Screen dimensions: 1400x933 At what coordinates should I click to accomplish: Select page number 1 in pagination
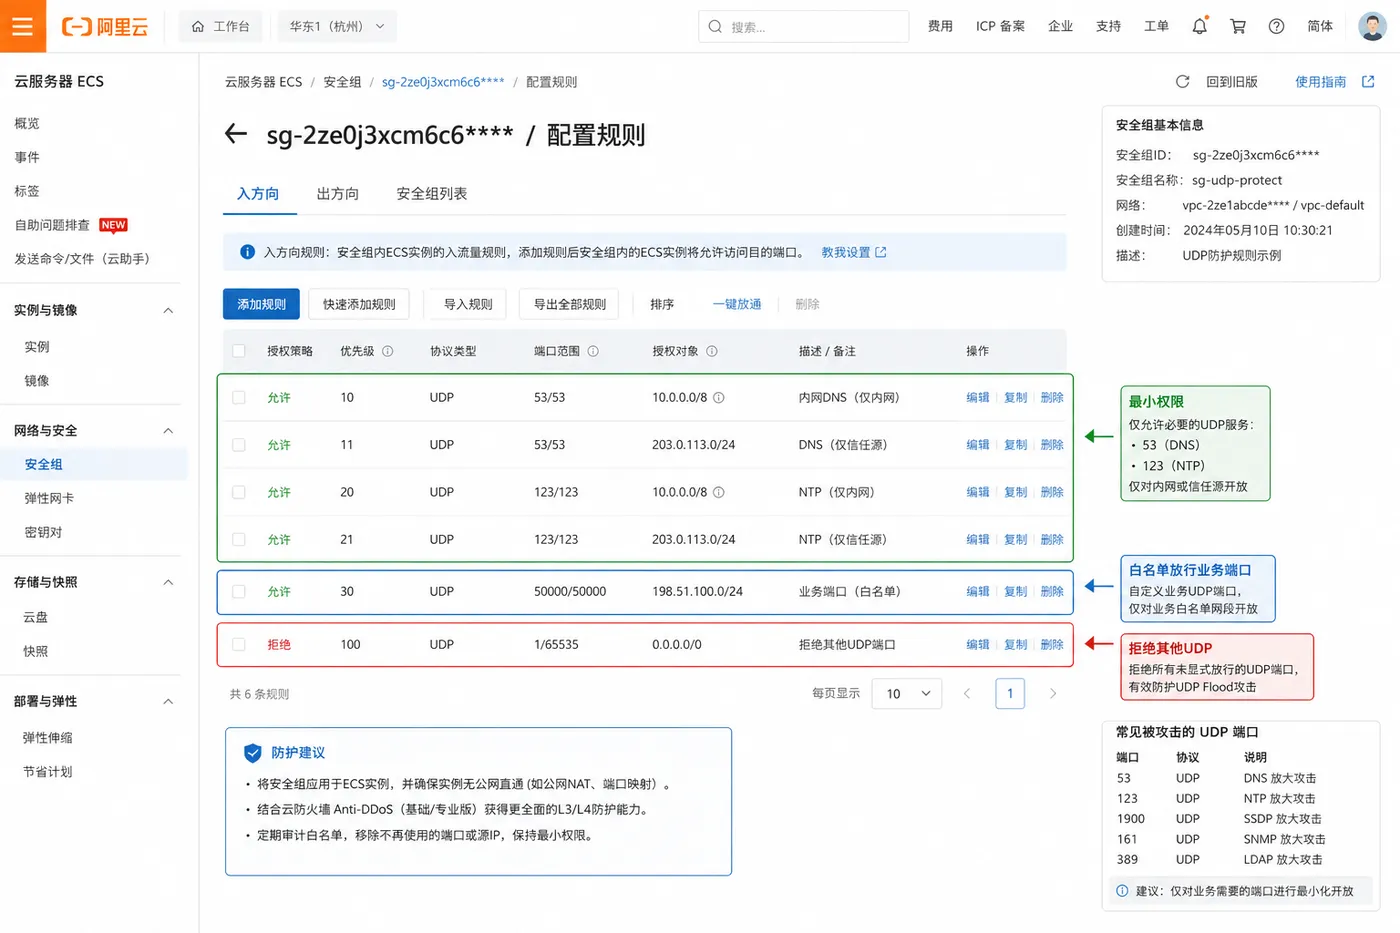(x=1010, y=693)
